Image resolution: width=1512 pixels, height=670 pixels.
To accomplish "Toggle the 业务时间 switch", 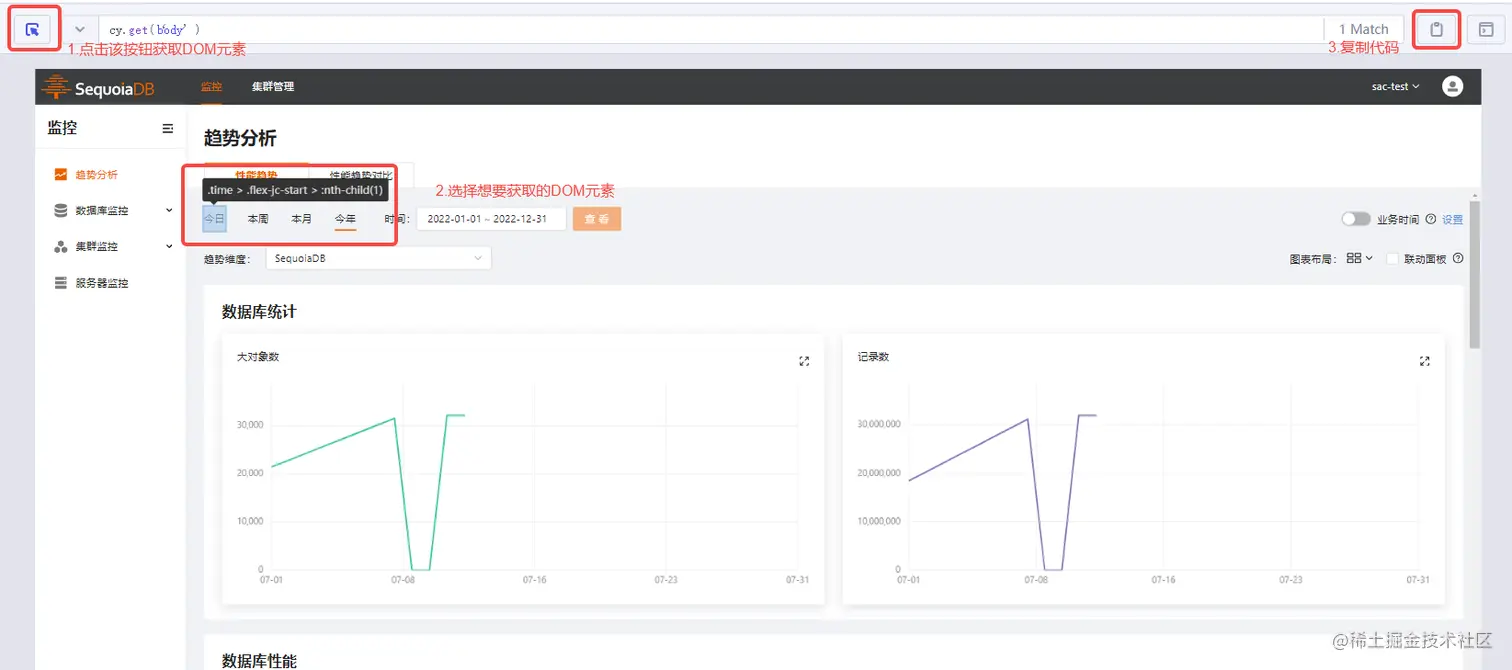I will click(x=1356, y=219).
